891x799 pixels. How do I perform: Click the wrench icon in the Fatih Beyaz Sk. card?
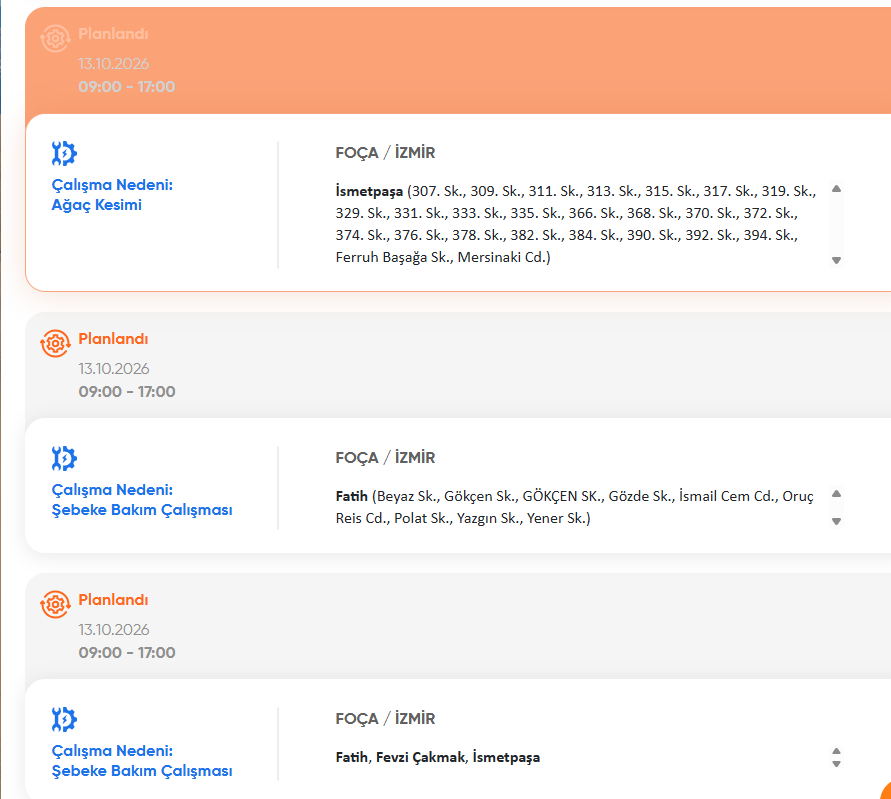pyautogui.click(x=64, y=459)
